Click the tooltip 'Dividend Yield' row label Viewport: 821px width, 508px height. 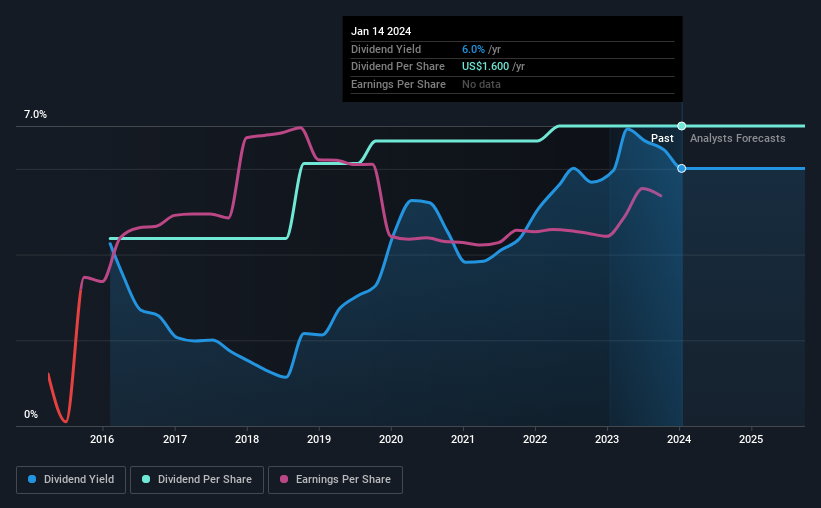[386, 49]
